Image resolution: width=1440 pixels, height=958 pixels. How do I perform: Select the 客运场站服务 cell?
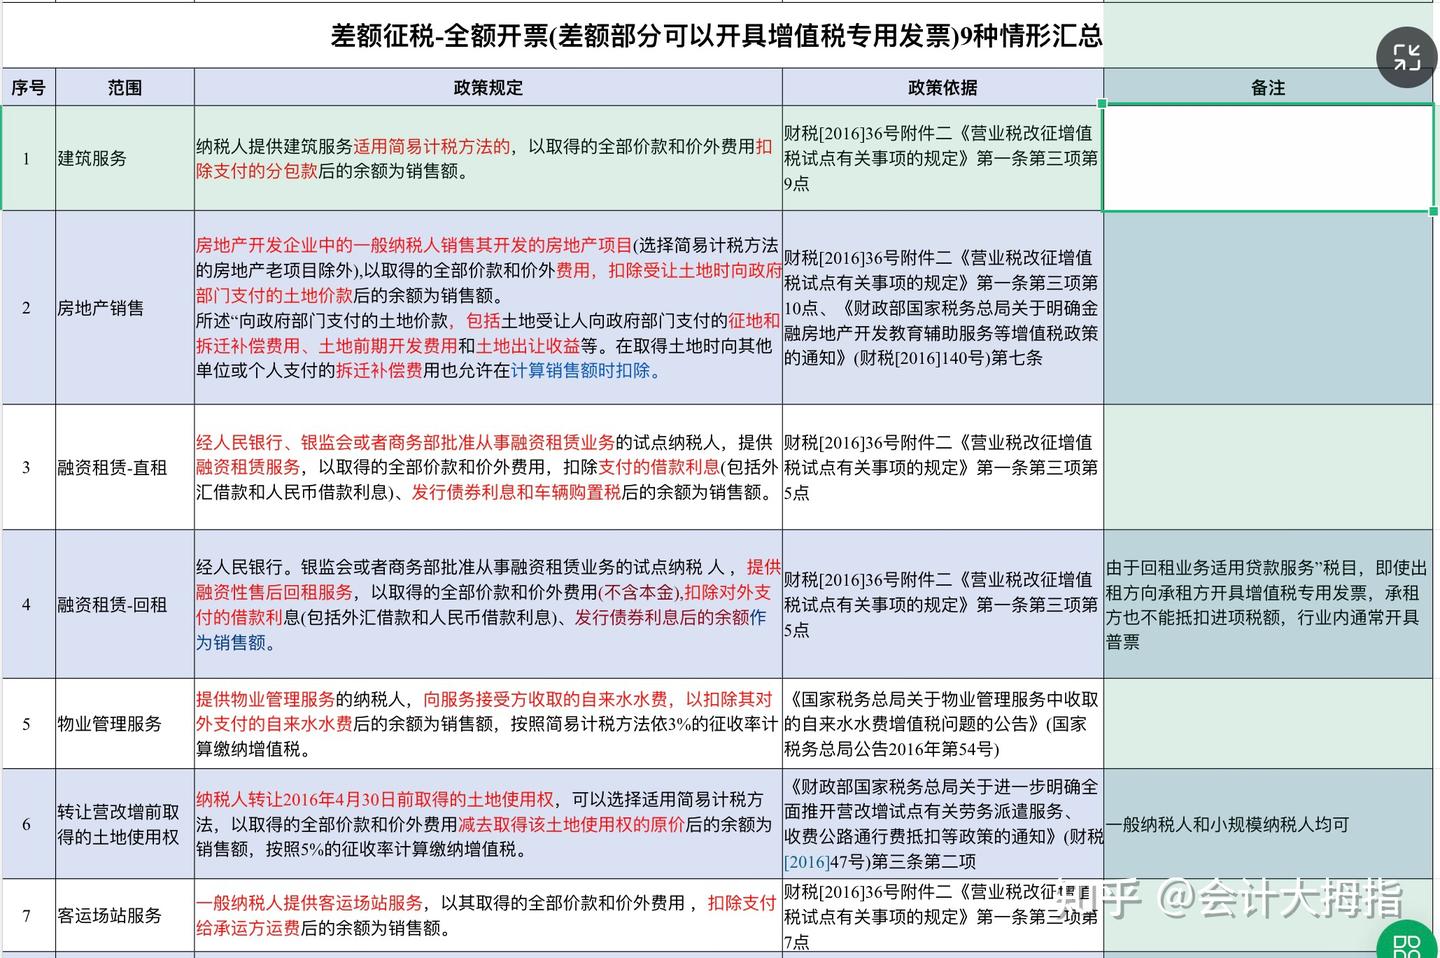(125, 915)
